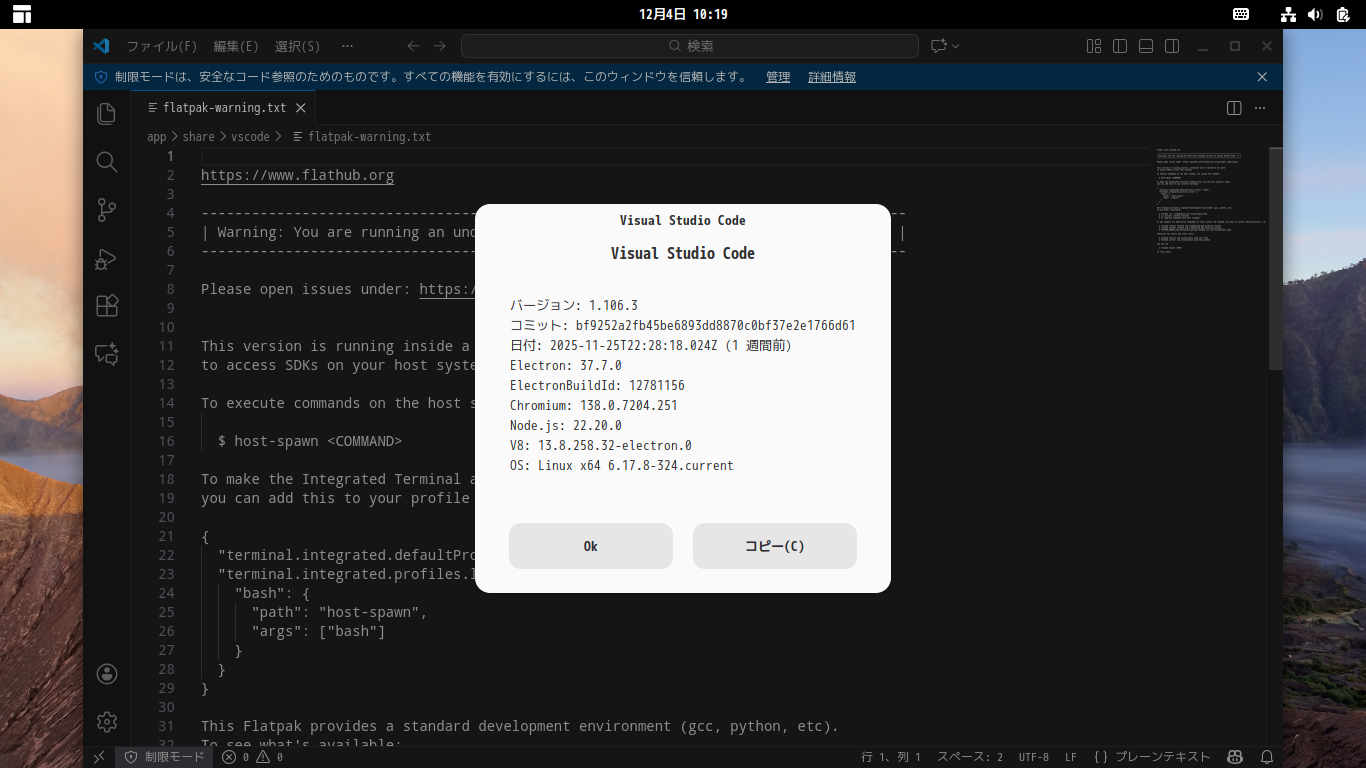
Task: Go forward with the right arrow
Action: (x=440, y=46)
